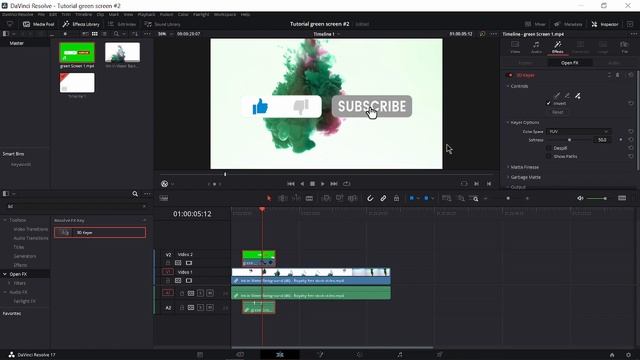
Task: Expand the Open FX category in effects library
Action: 4,274
